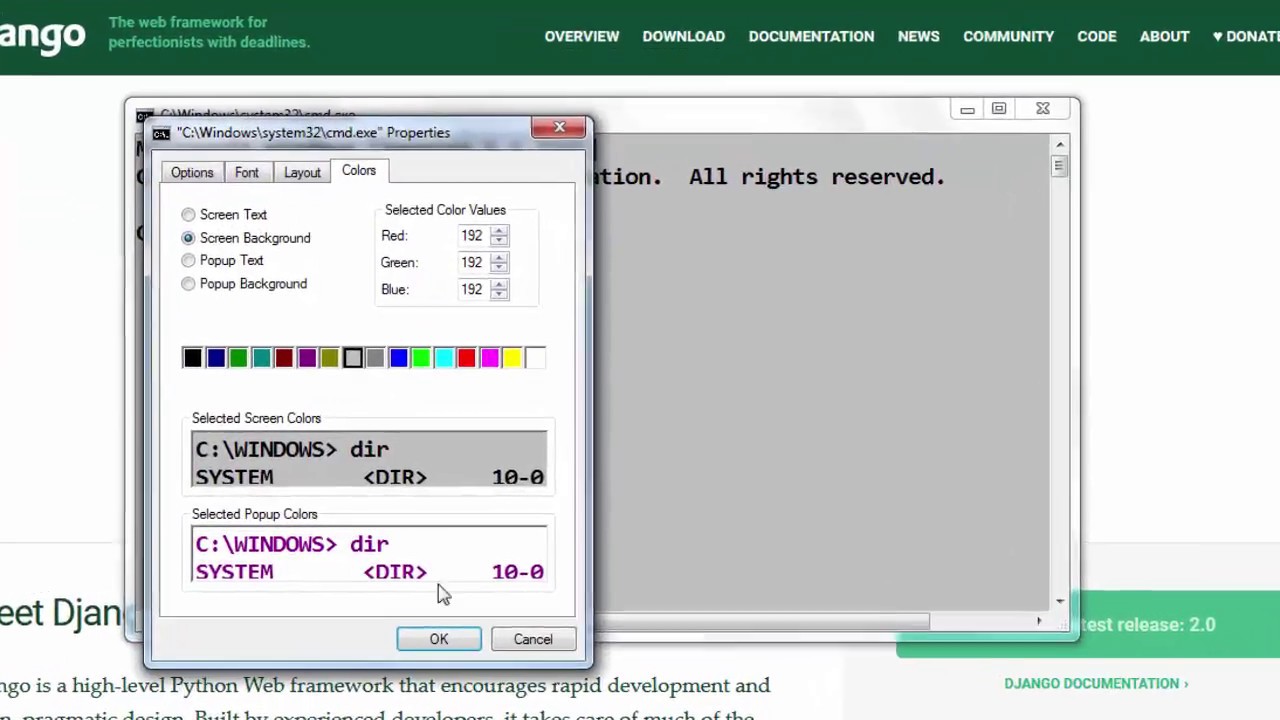
Task: Pick the black color swatch
Action: [x=193, y=358]
